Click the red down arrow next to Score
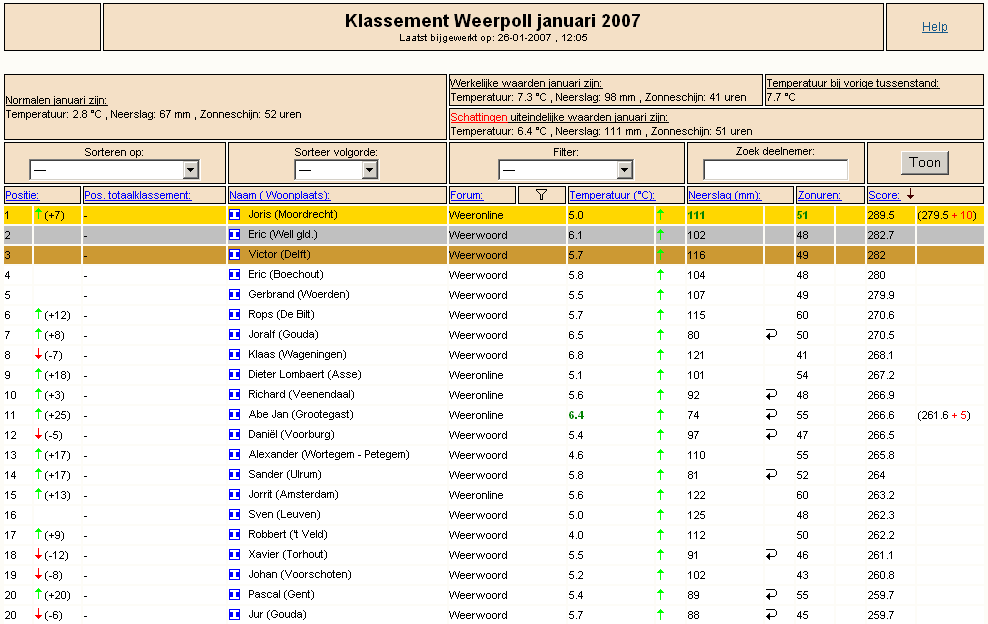The width and height of the screenshot is (988, 624). (x=910, y=195)
